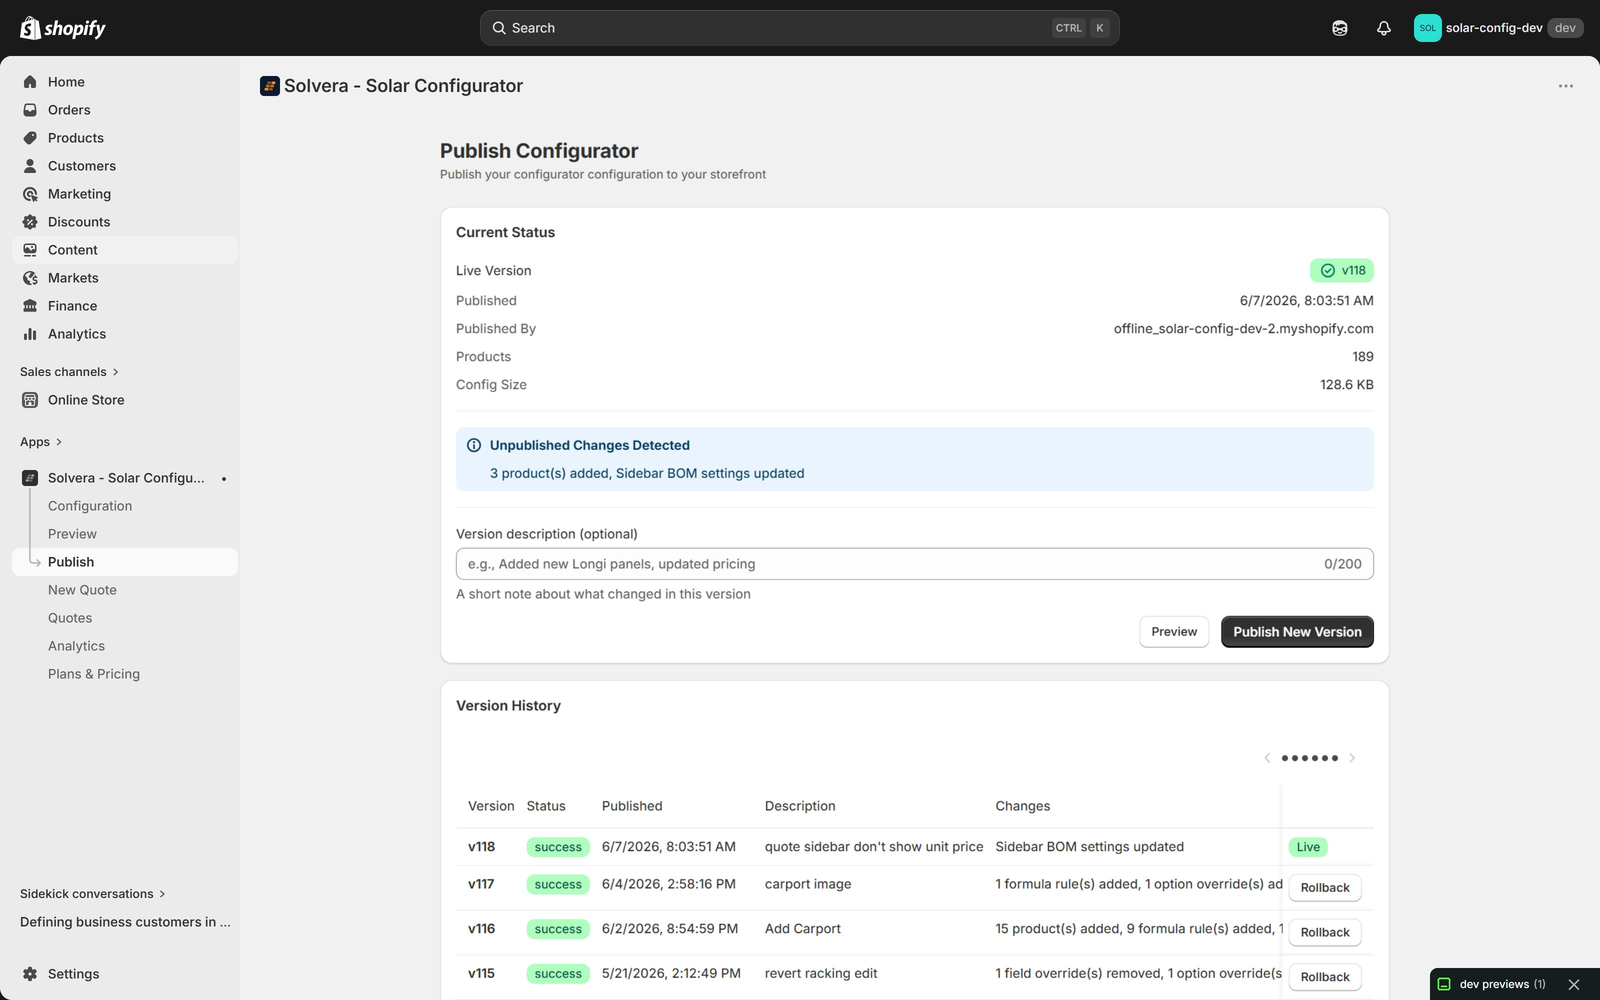Image resolution: width=1600 pixels, height=1000 pixels.
Task: Expand Sidekick conversations
Action: [93, 894]
